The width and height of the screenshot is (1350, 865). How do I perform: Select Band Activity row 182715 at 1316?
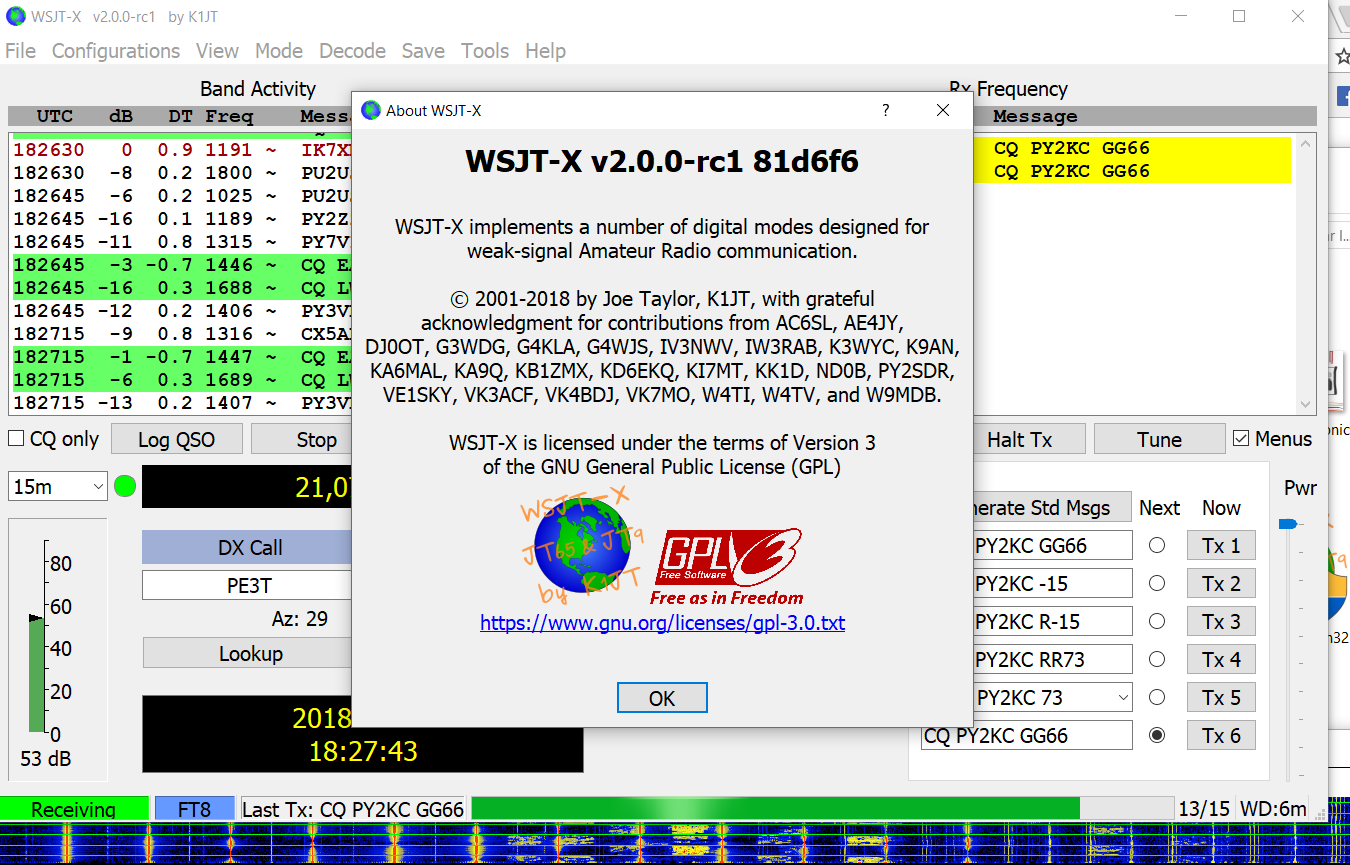point(181,334)
